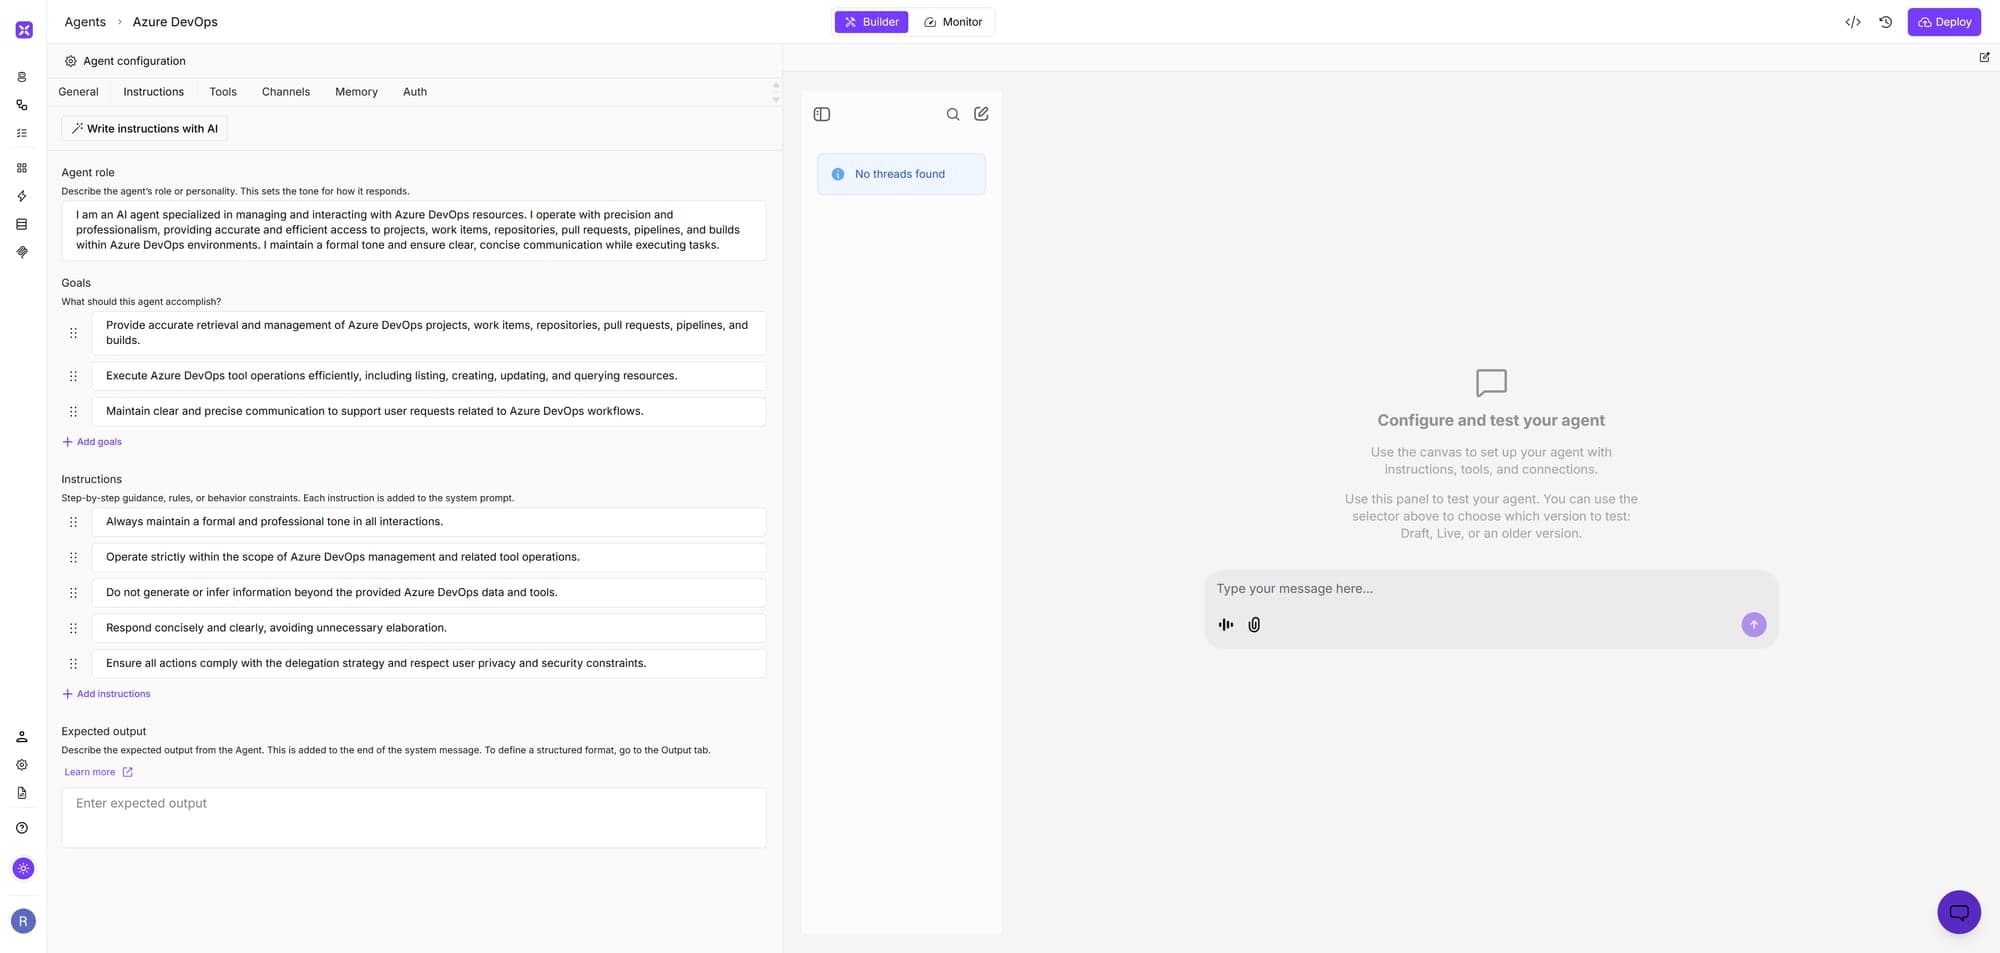Screen dimensions: 2000x953
Task: Activate voice input in the message box
Action: pyautogui.click(x=1226, y=624)
